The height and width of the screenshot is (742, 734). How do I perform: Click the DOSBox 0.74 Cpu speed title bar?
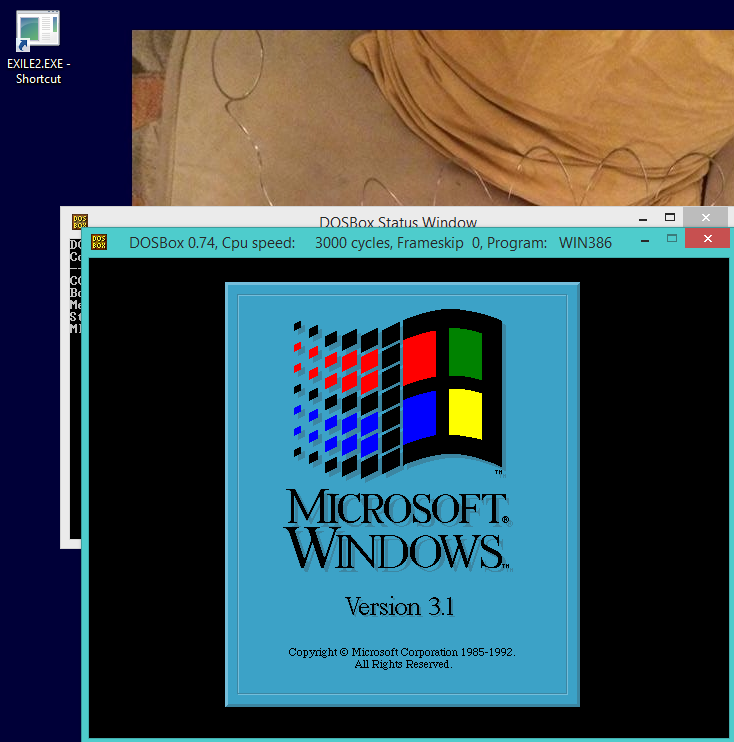(370, 243)
